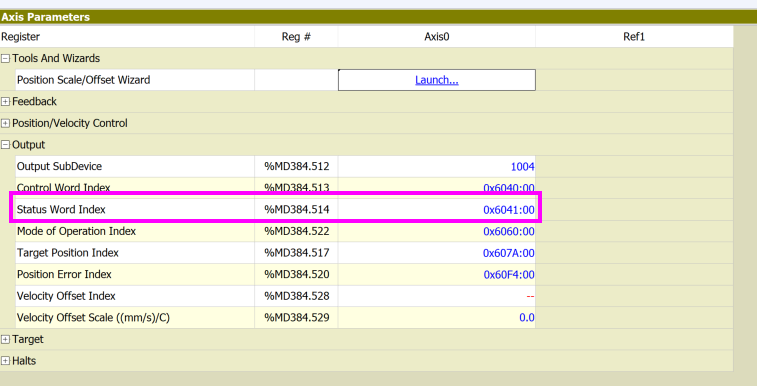Screen dimensions: 757x386
Task: Select the Reg # column header
Action: coord(296,37)
